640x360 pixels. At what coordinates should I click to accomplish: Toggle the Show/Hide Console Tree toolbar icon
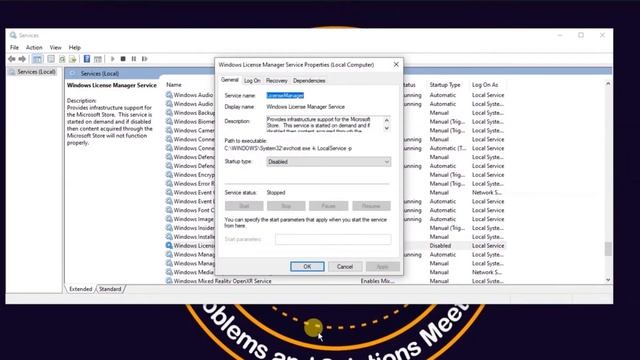[37, 59]
